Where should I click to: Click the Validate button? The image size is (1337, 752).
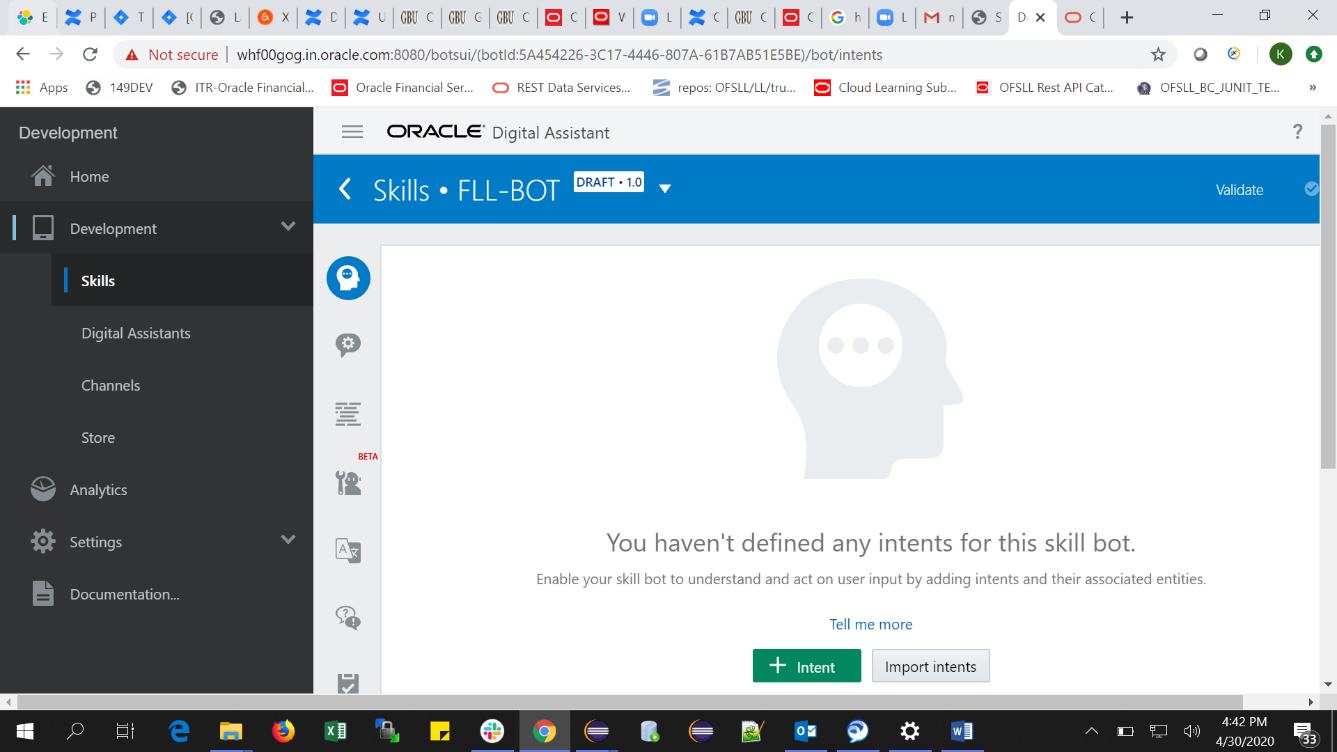point(1239,189)
